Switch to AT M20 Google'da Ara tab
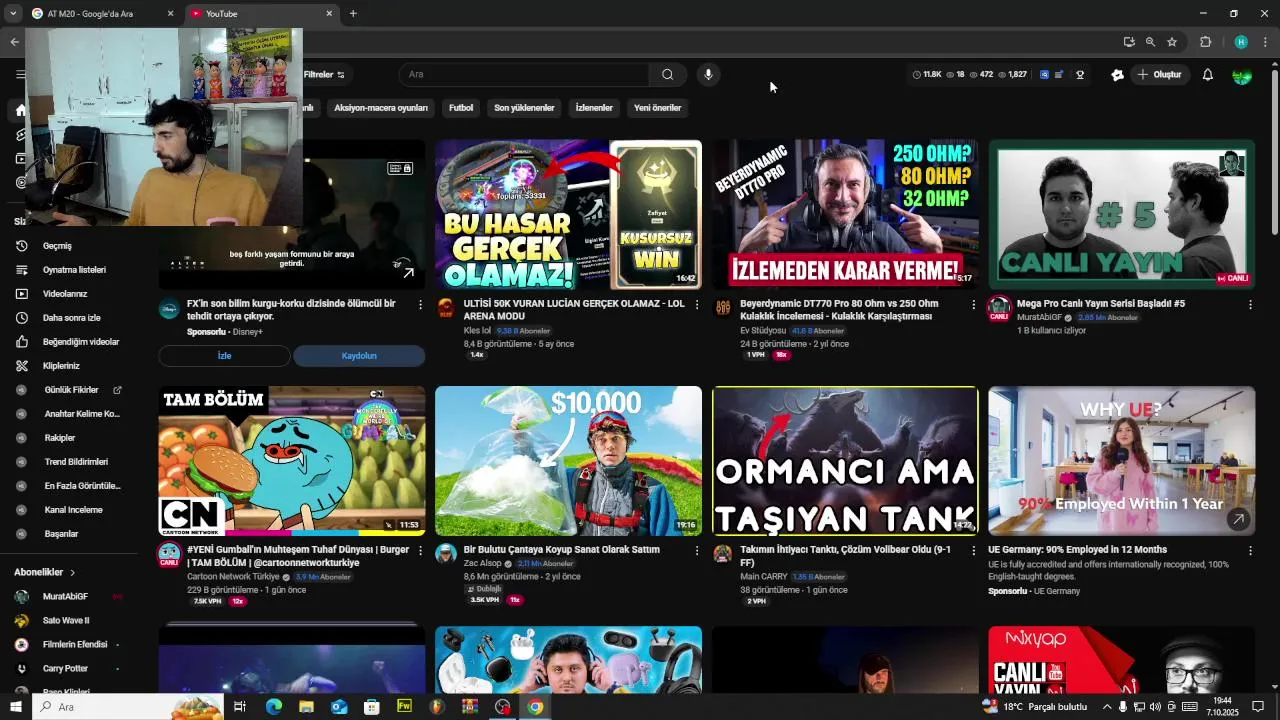The image size is (1280, 720). [x=104, y=14]
